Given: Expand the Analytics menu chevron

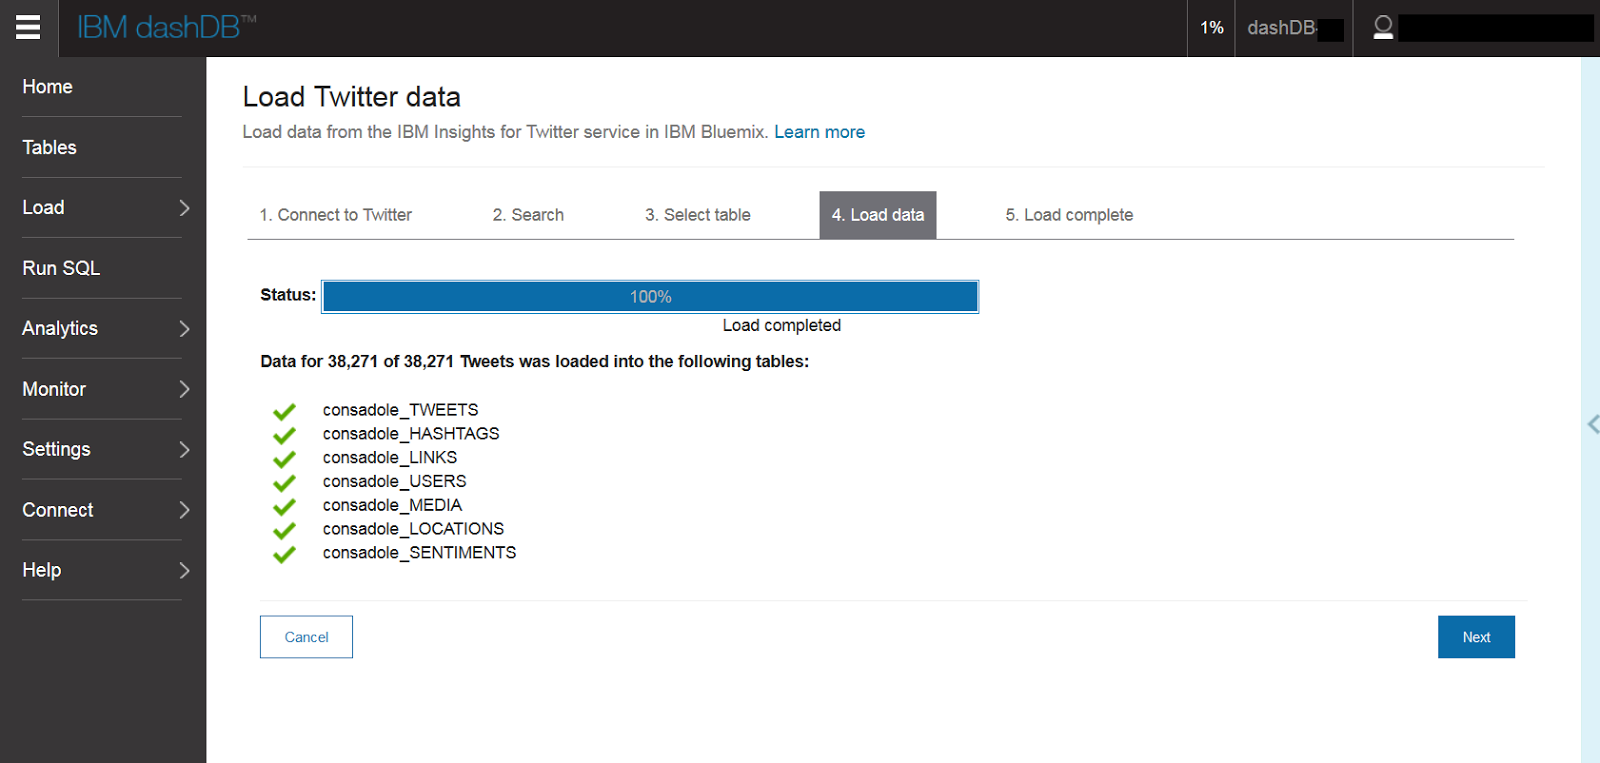Looking at the screenshot, I should (184, 328).
